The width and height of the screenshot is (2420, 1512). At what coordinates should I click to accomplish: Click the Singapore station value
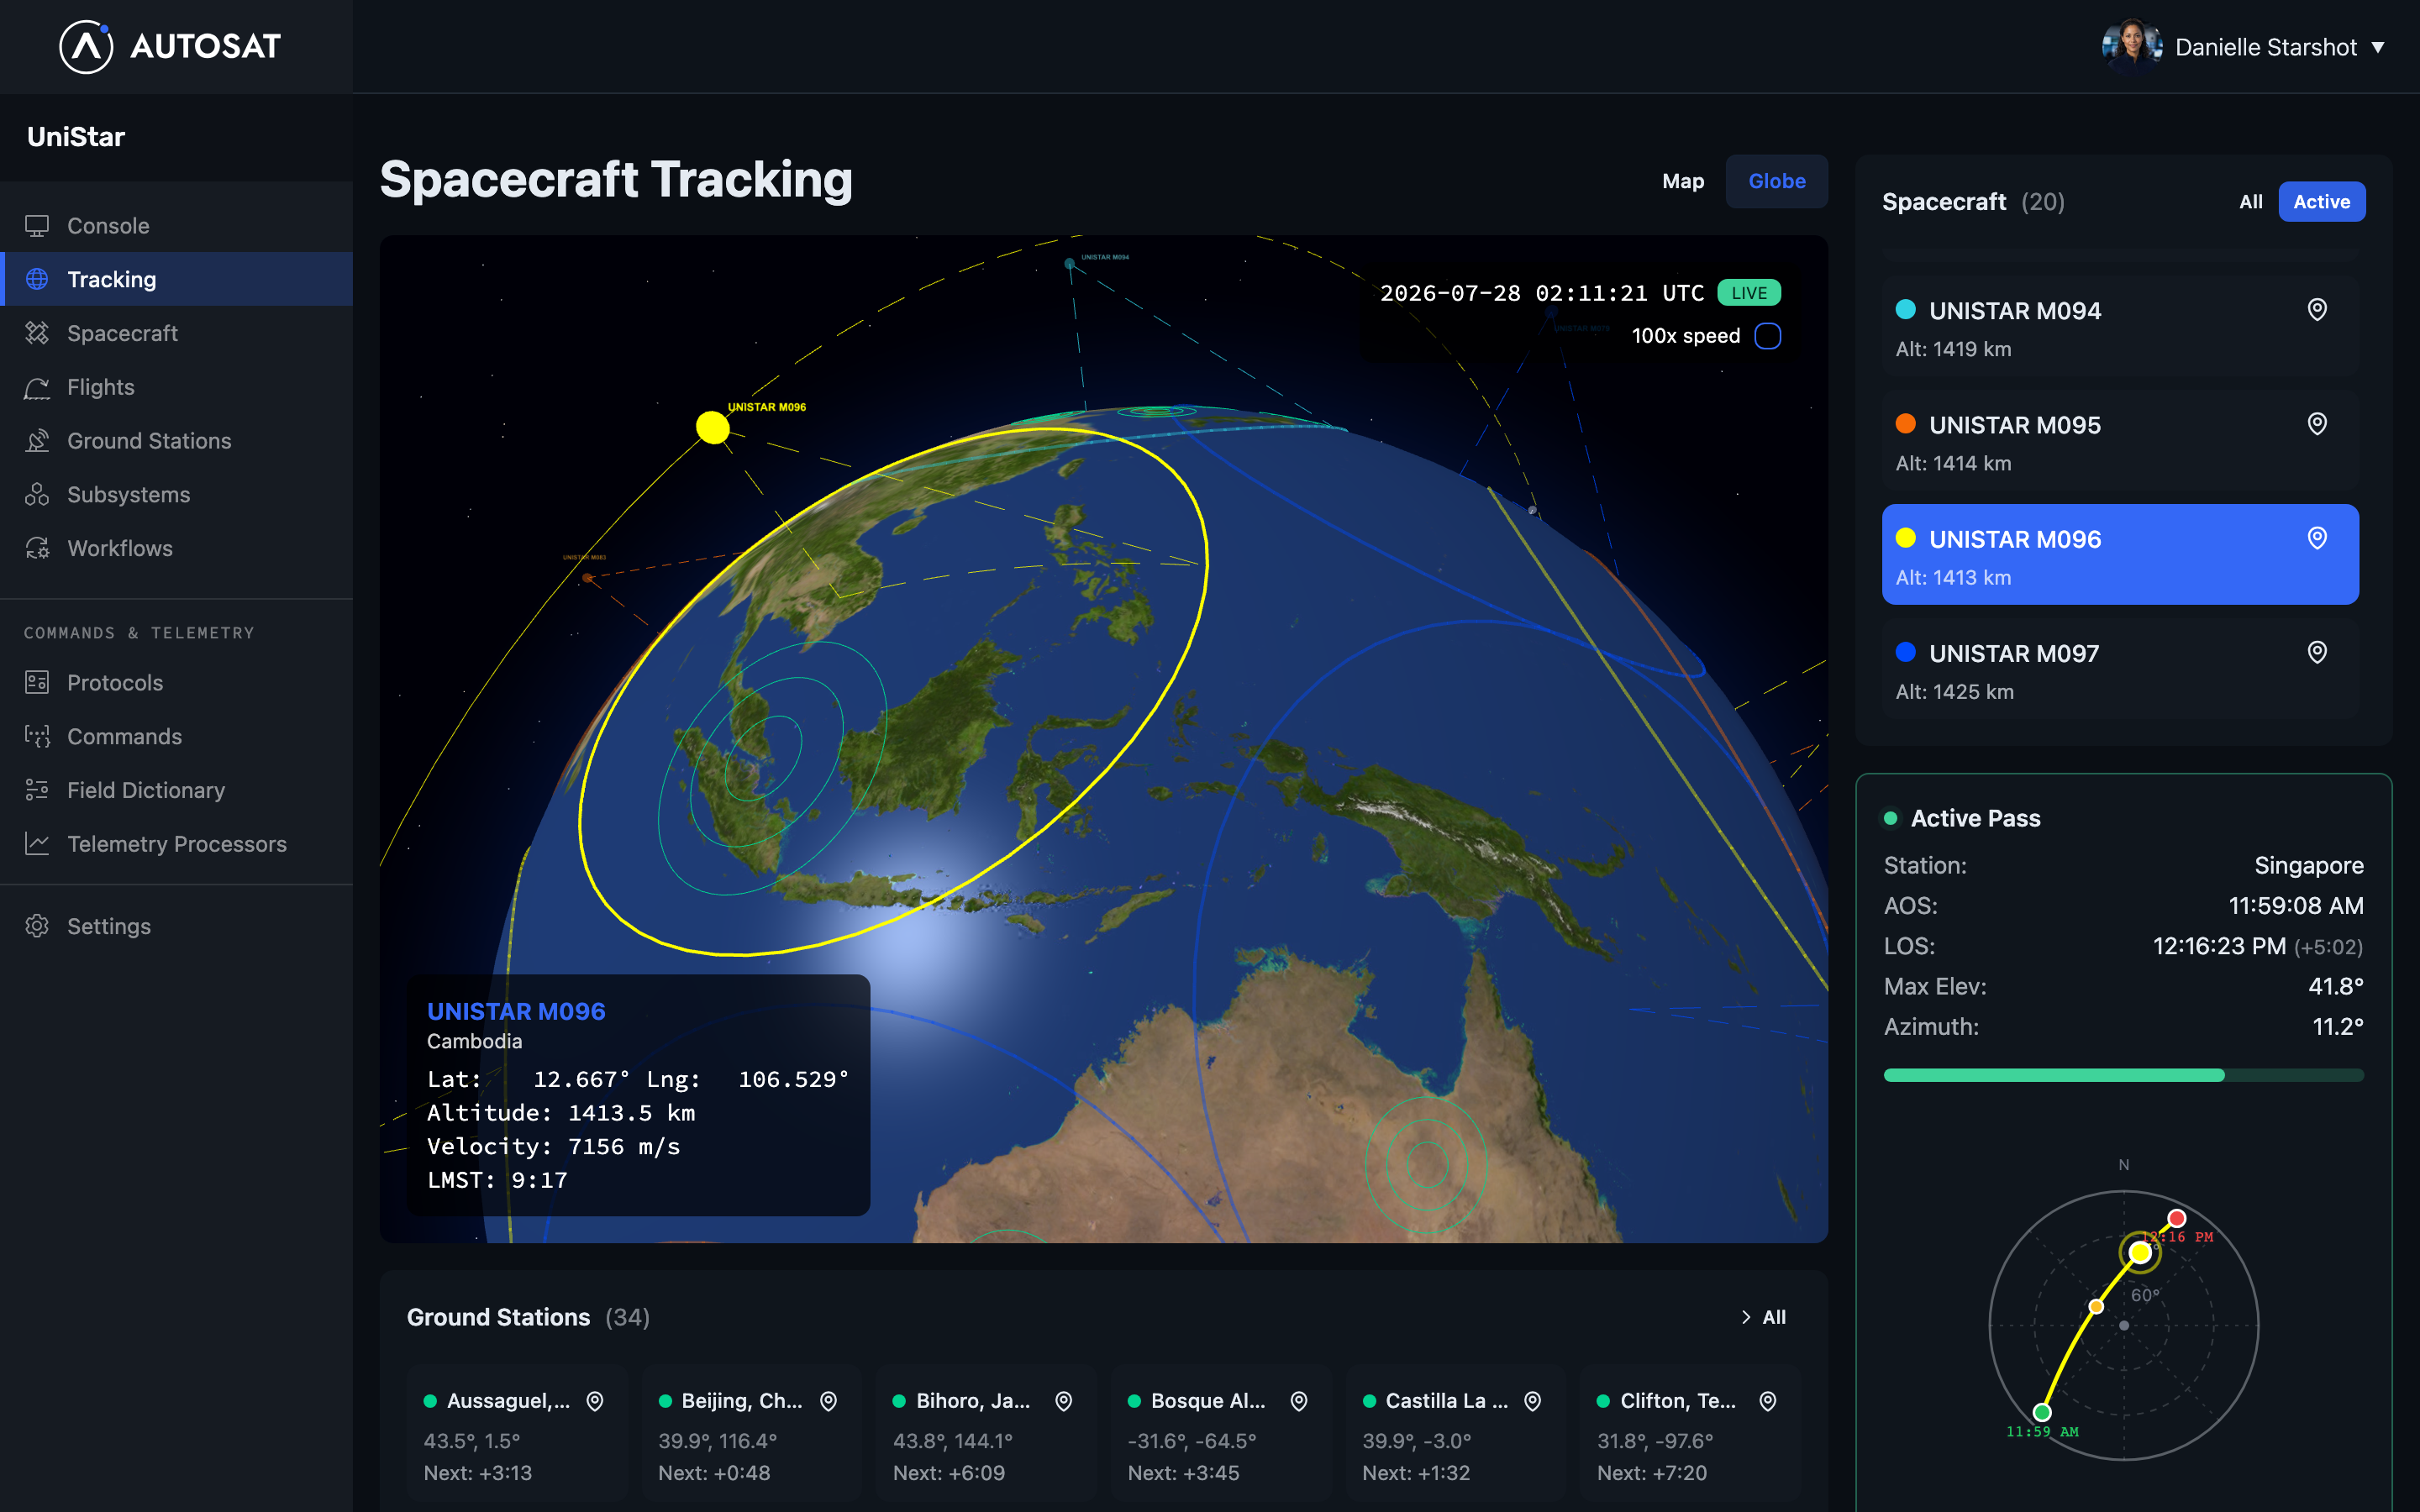[2309, 865]
